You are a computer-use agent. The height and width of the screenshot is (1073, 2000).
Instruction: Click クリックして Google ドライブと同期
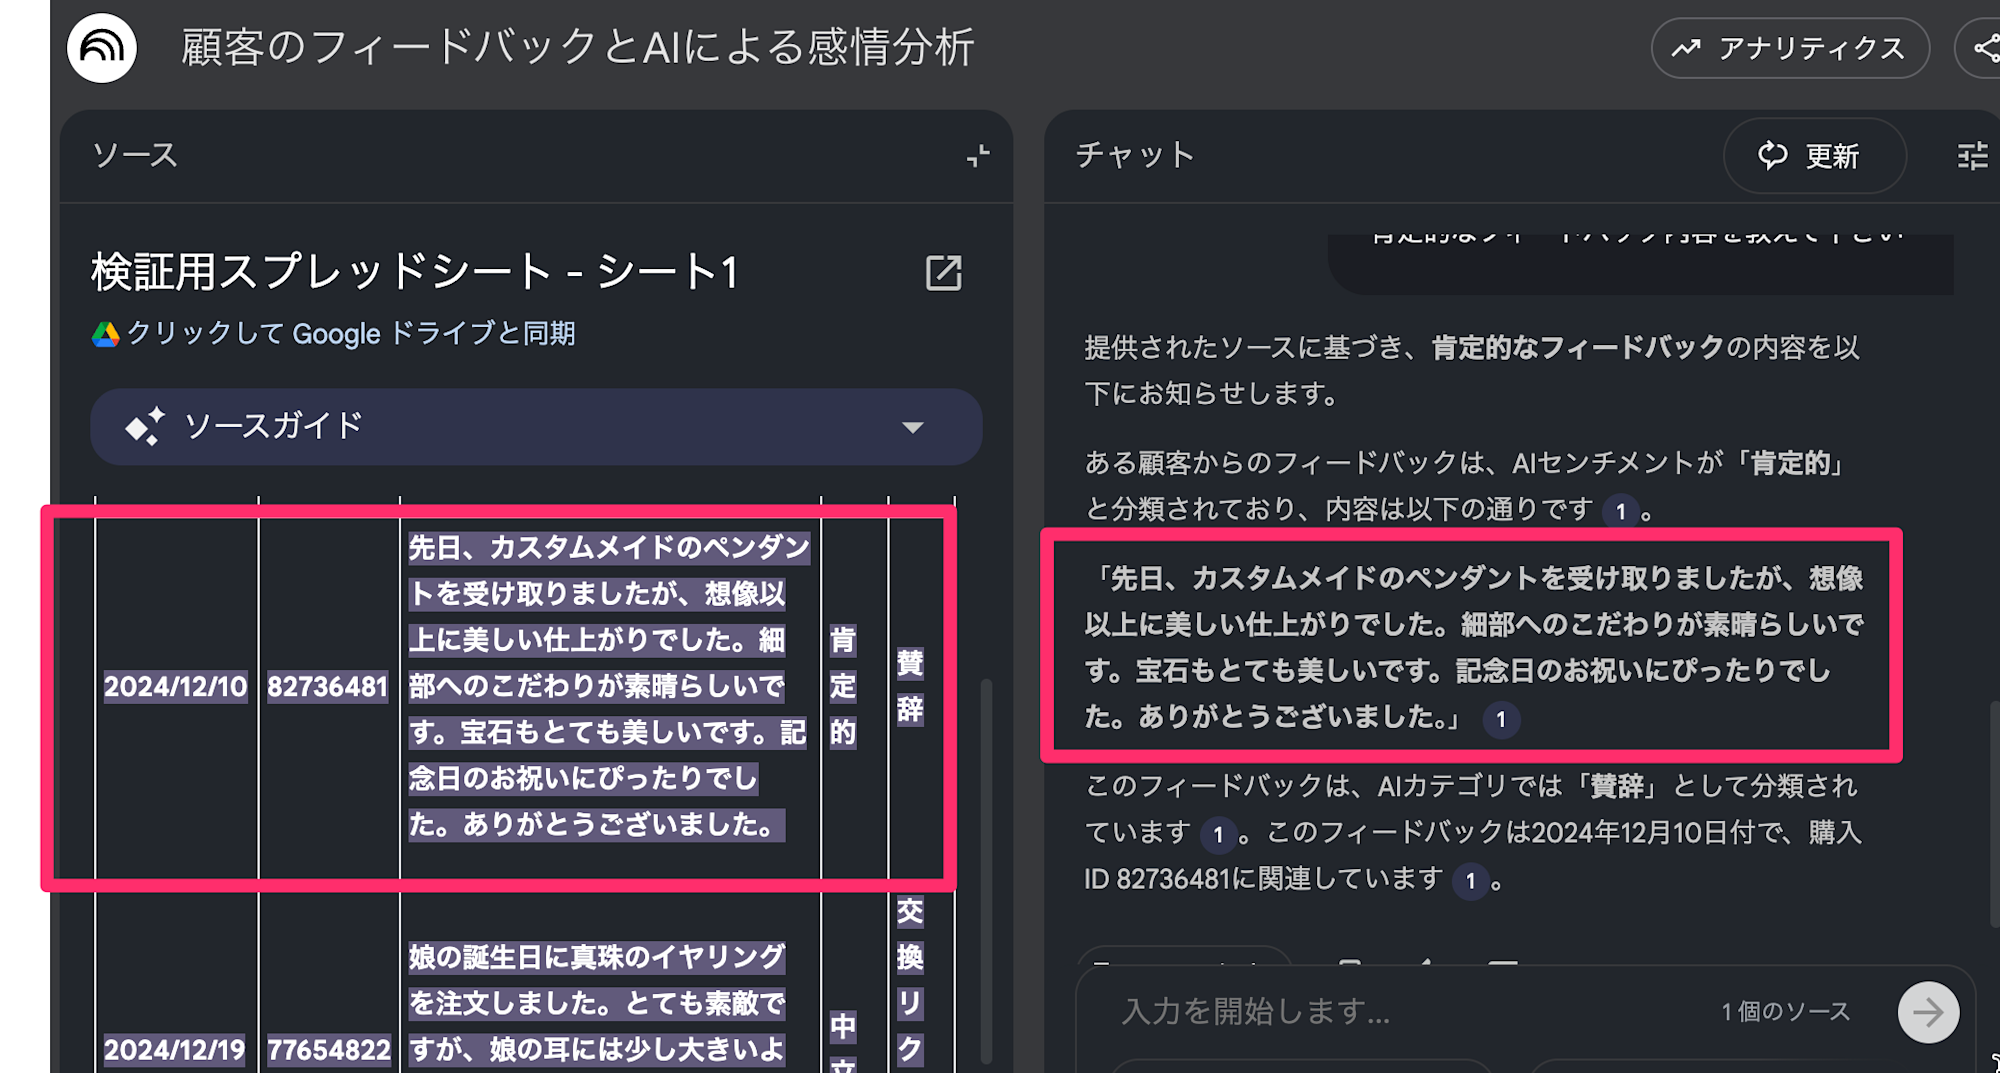pos(352,333)
